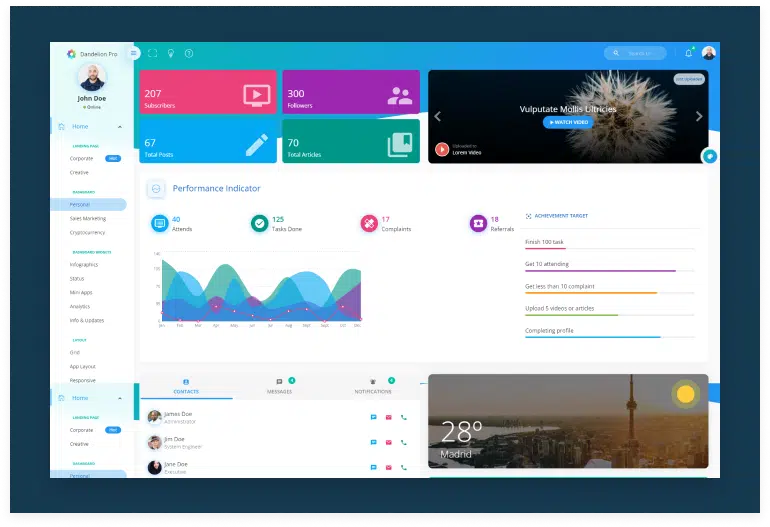Click the Referrals stat icon
Image resolution: width=770 pixels, height=527 pixels.
click(478, 223)
